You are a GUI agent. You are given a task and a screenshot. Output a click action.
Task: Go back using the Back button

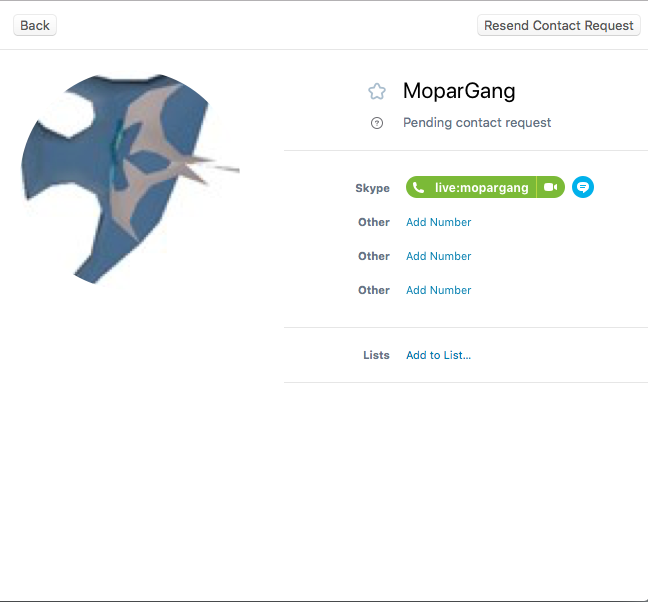tap(35, 25)
